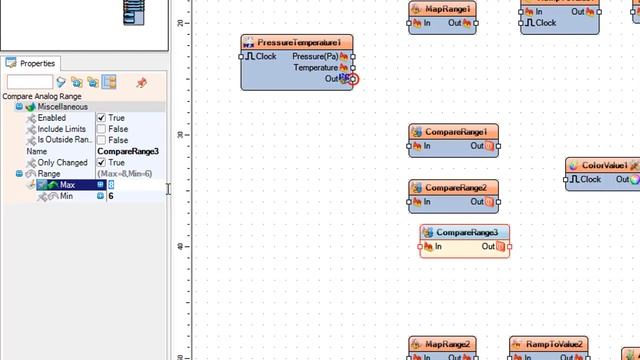Click CompareRange2 Out pin

[x=498, y=202]
